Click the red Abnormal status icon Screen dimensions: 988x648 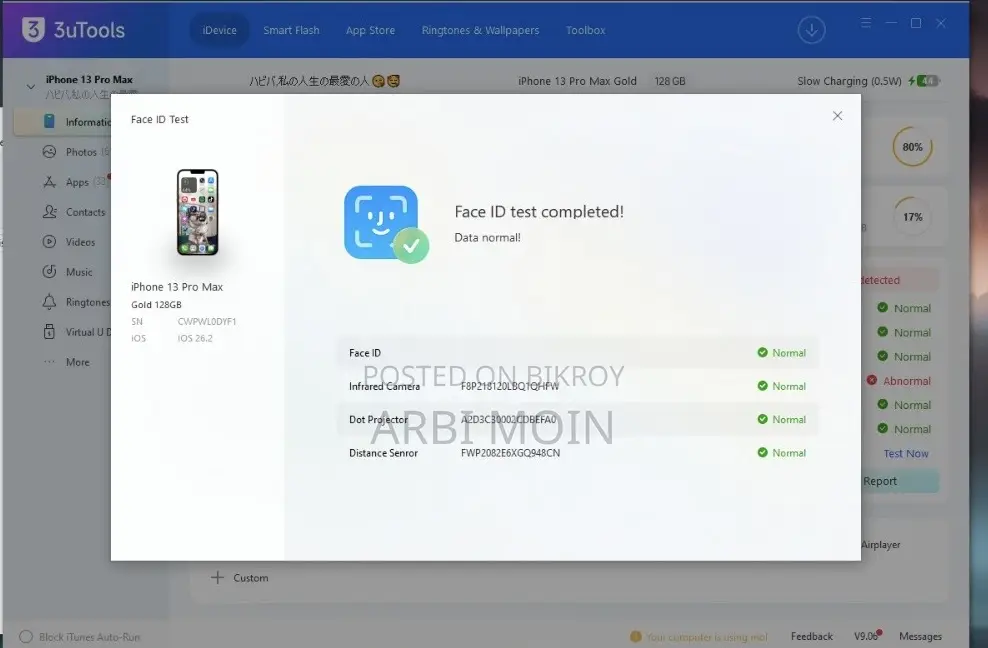[x=871, y=380]
